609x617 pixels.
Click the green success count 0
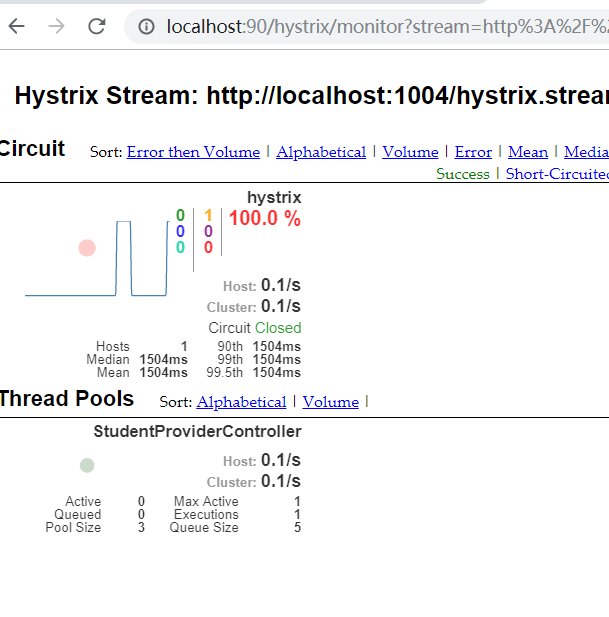(x=180, y=215)
